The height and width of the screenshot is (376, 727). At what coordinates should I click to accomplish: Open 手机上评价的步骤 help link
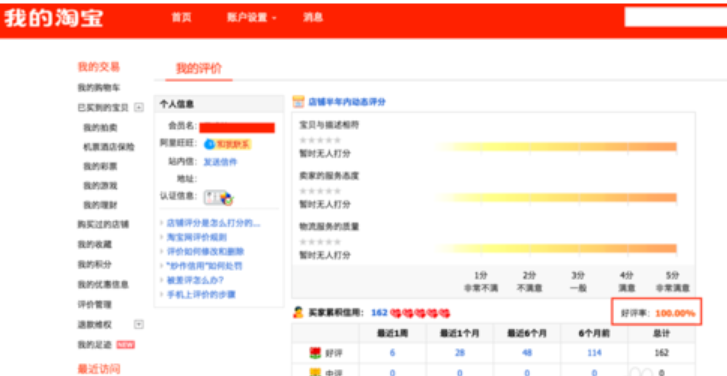pos(201,294)
